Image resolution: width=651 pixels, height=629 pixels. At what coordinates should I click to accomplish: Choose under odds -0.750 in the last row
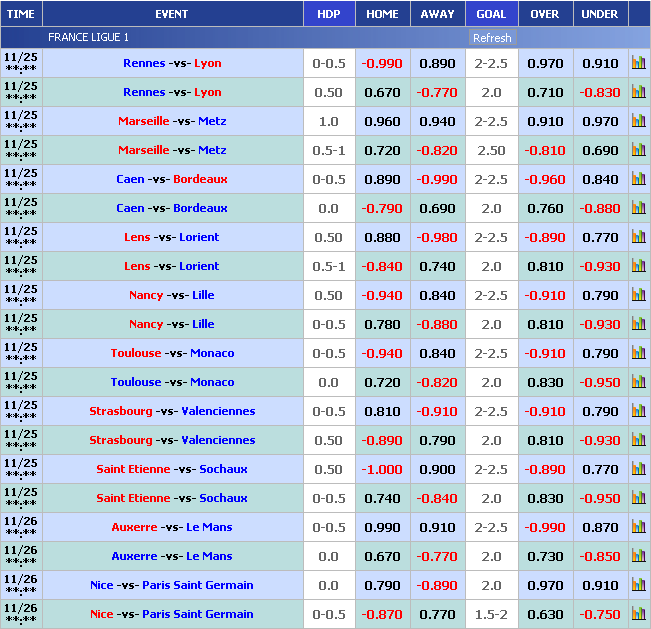pyautogui.click(x=600, y=614)
